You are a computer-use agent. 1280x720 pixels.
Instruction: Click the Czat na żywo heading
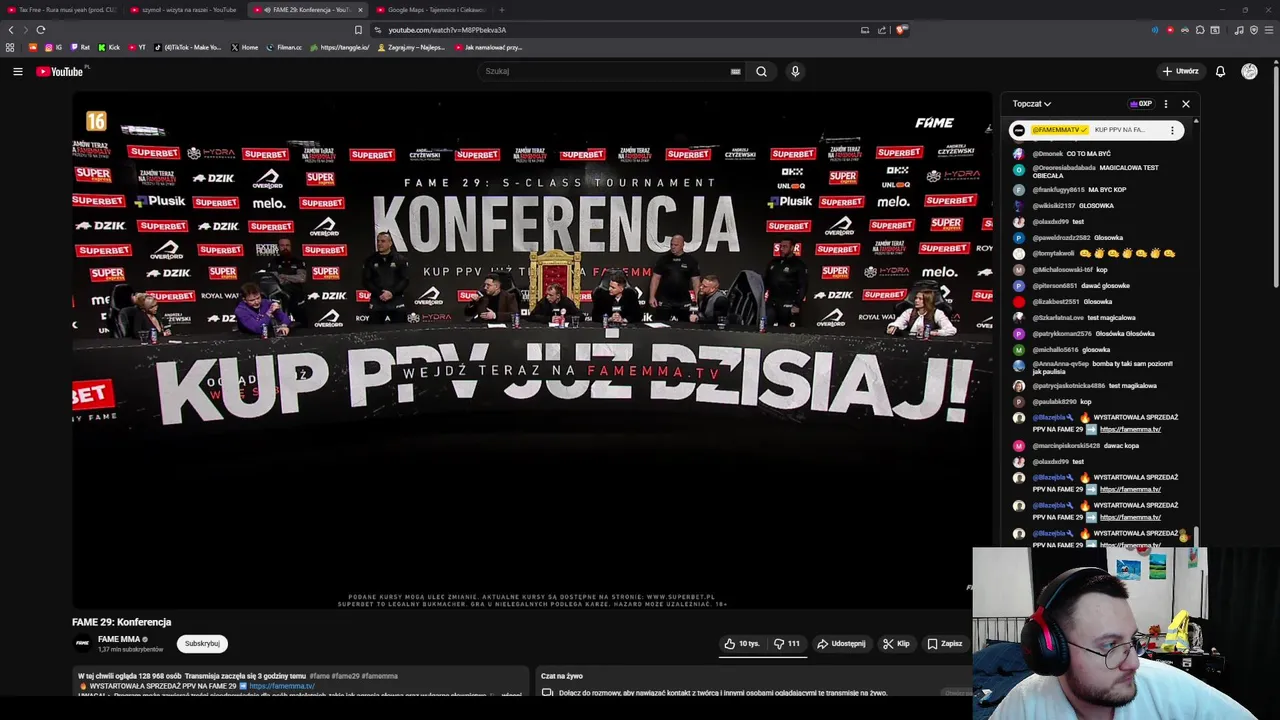(x=562, y=676)
